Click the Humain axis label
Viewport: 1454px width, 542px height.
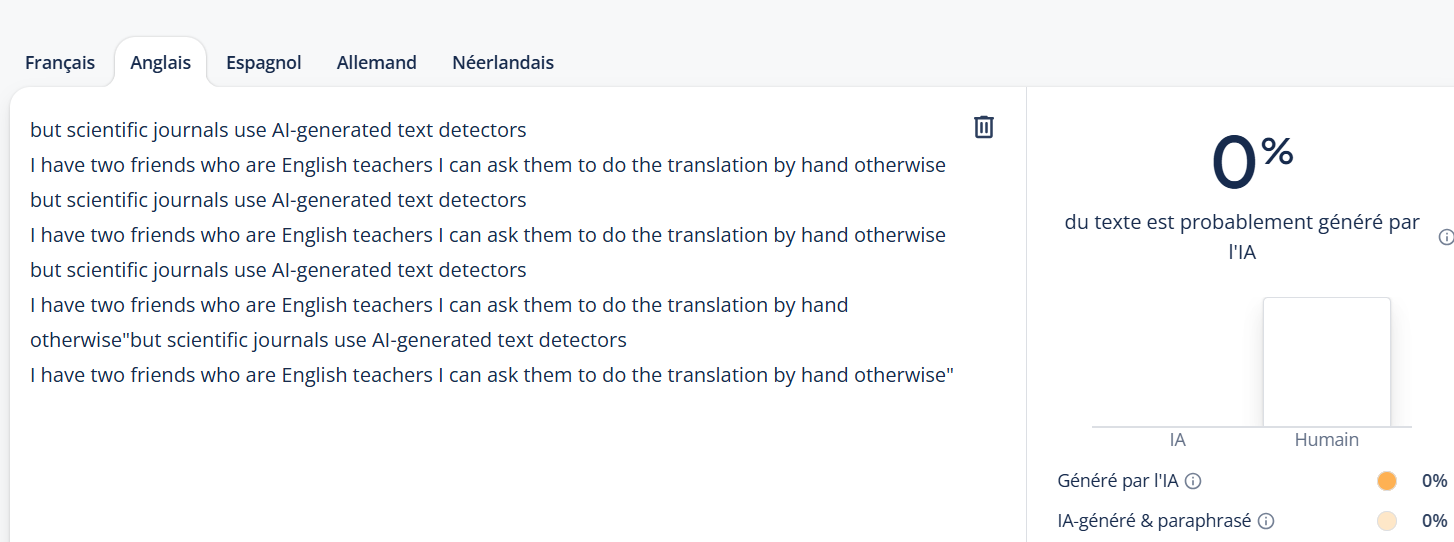1326,440
